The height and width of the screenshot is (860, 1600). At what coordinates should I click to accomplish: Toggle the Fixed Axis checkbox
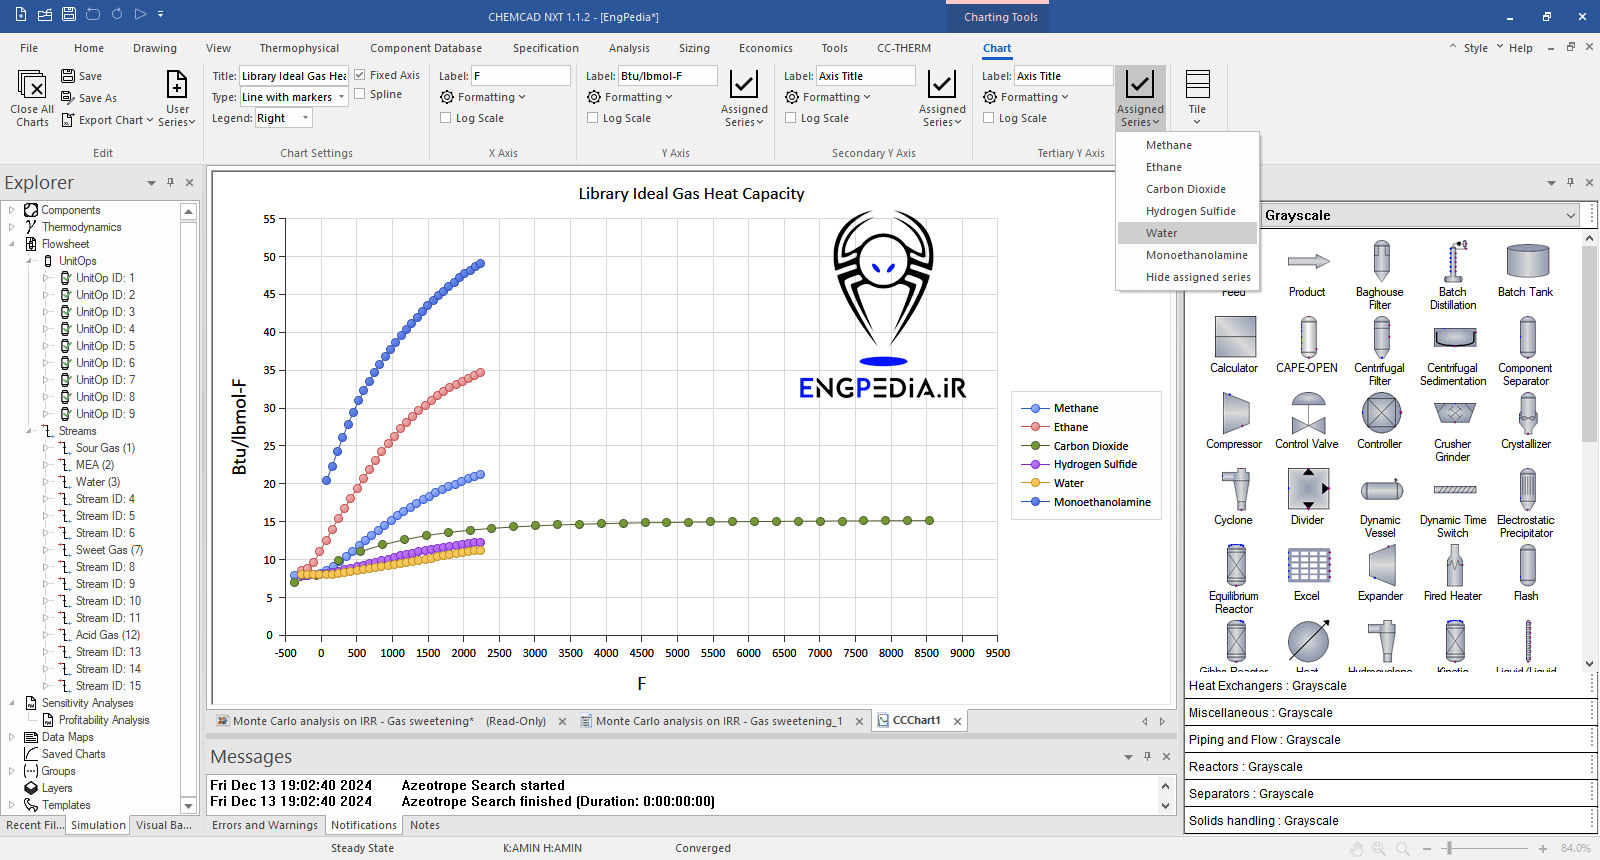(360, 75)
